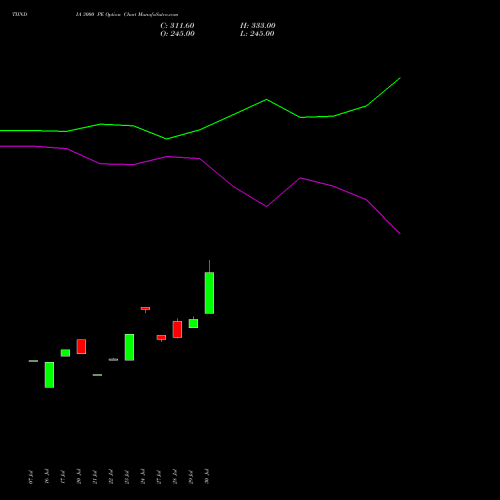Screen dimensions: 500x500
Task: Click the 30 Jul date axis label
Action: 207,476
